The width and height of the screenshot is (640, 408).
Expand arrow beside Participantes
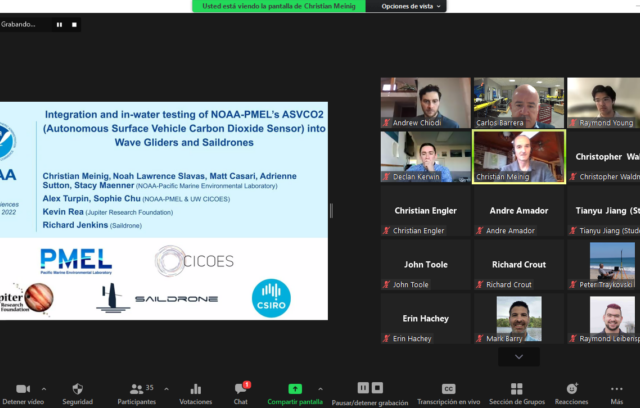click(x=167, y=389)
